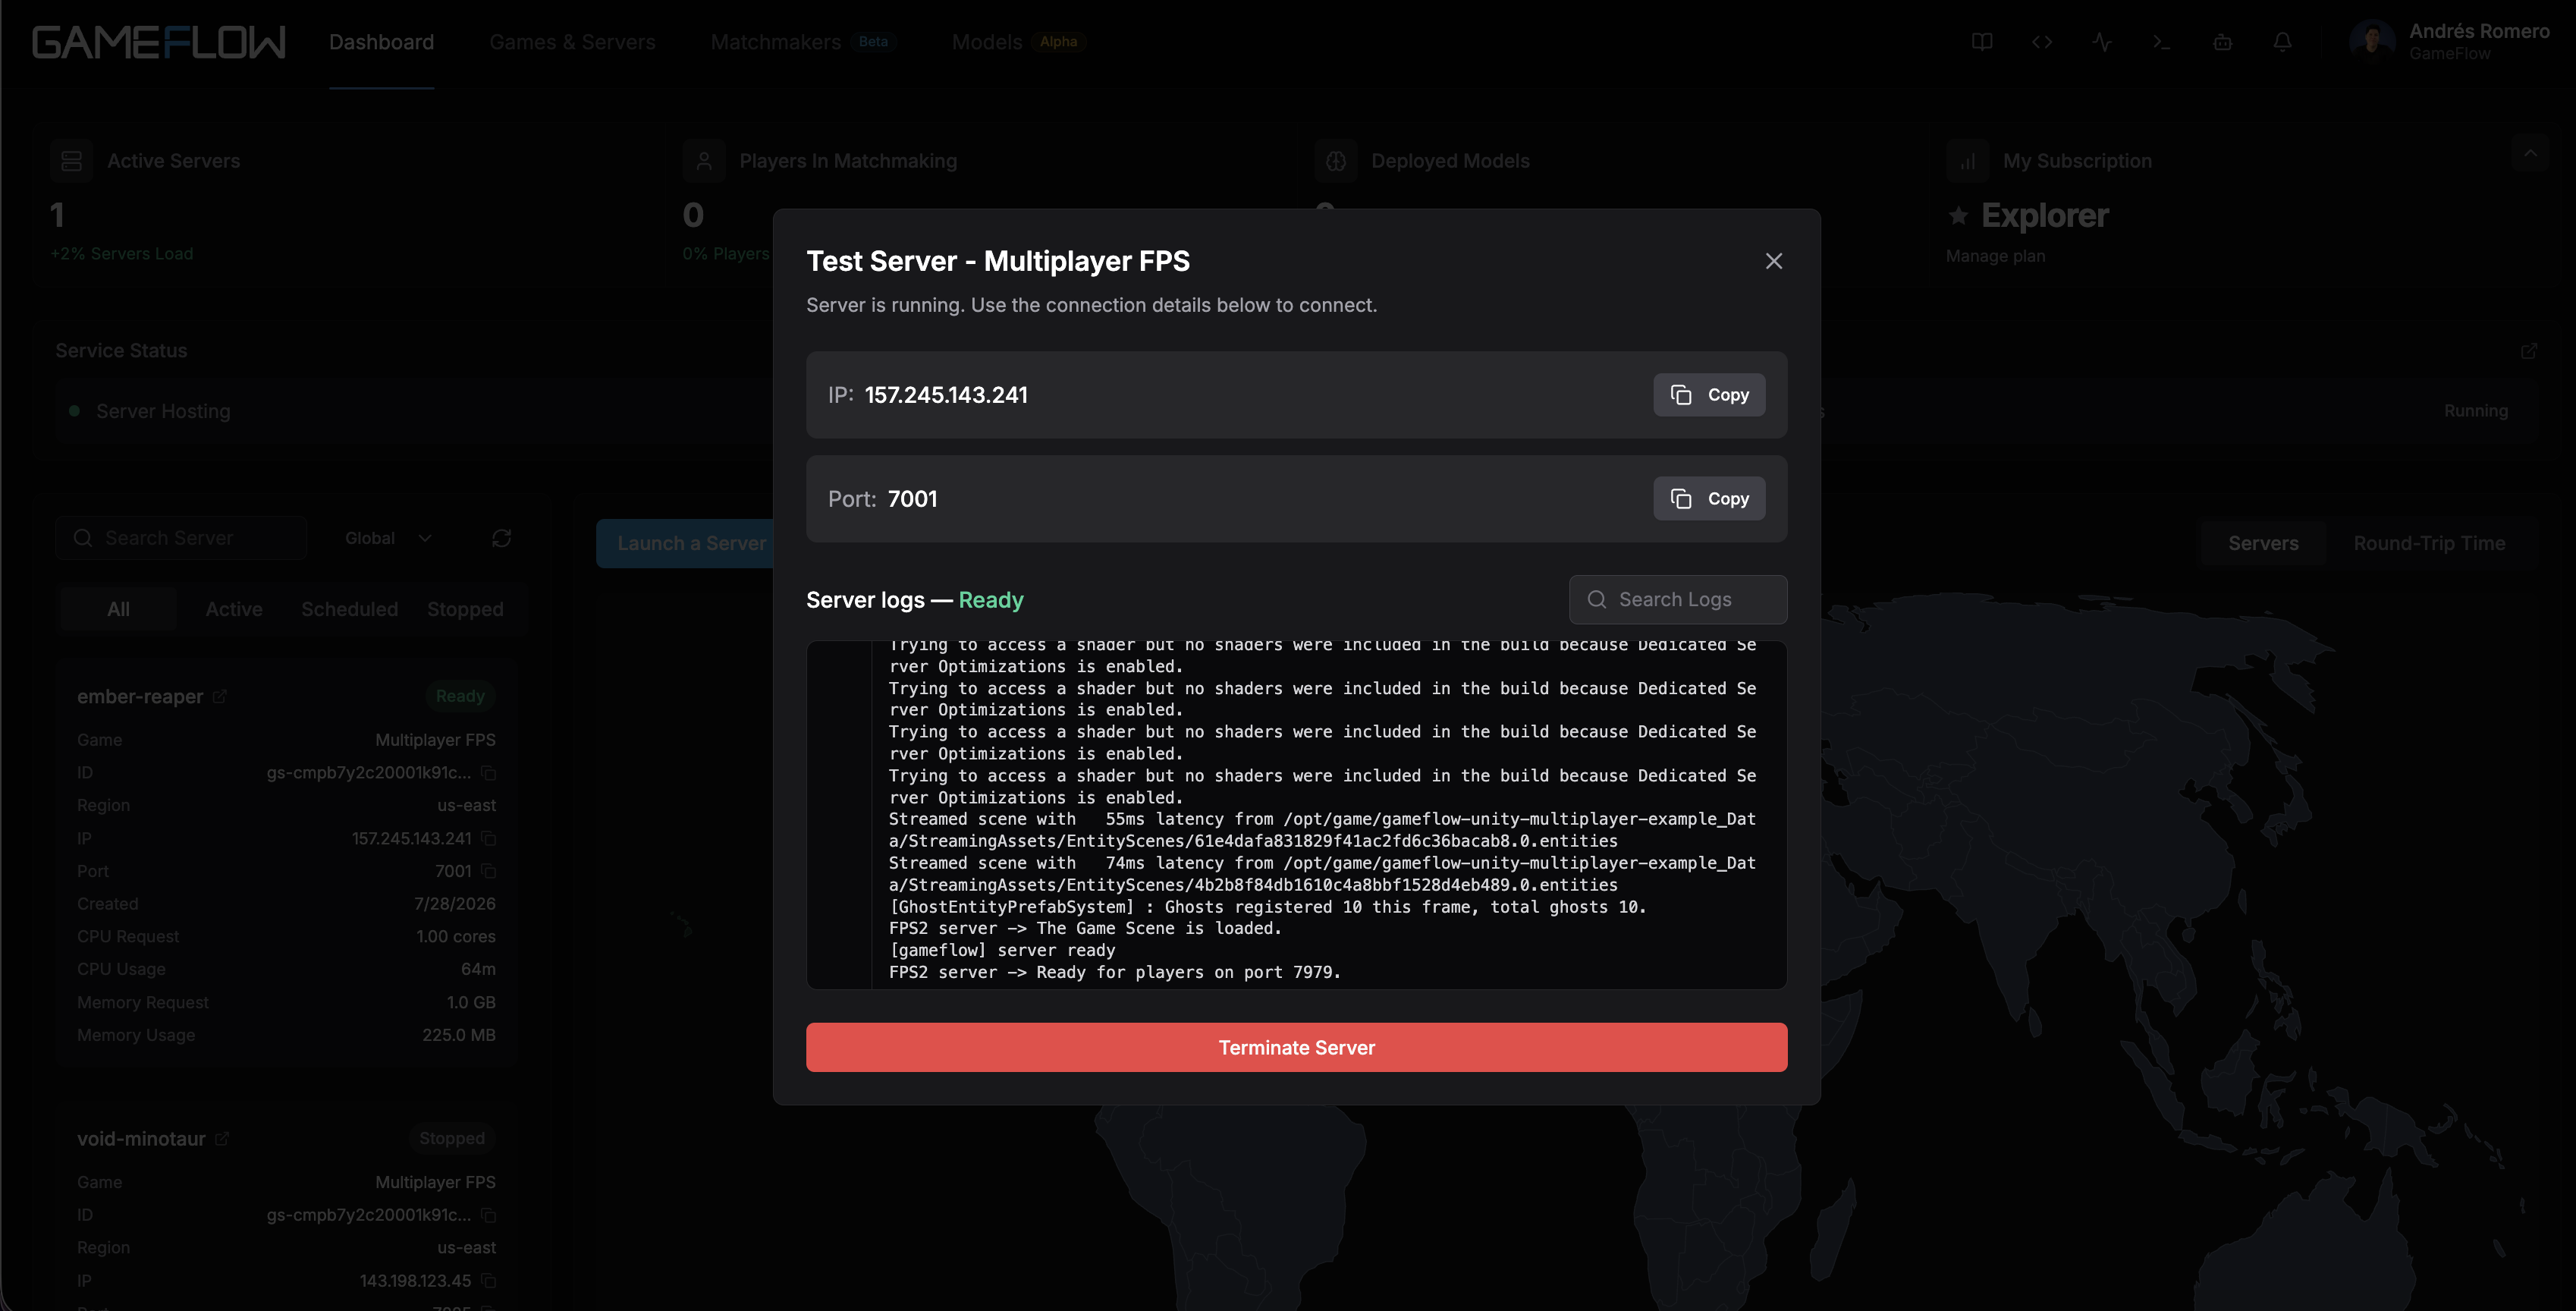Click the Stopped badge on void-minotaur
The width and height of the screenshot is (2576, 1311).
click(452, 1138)
